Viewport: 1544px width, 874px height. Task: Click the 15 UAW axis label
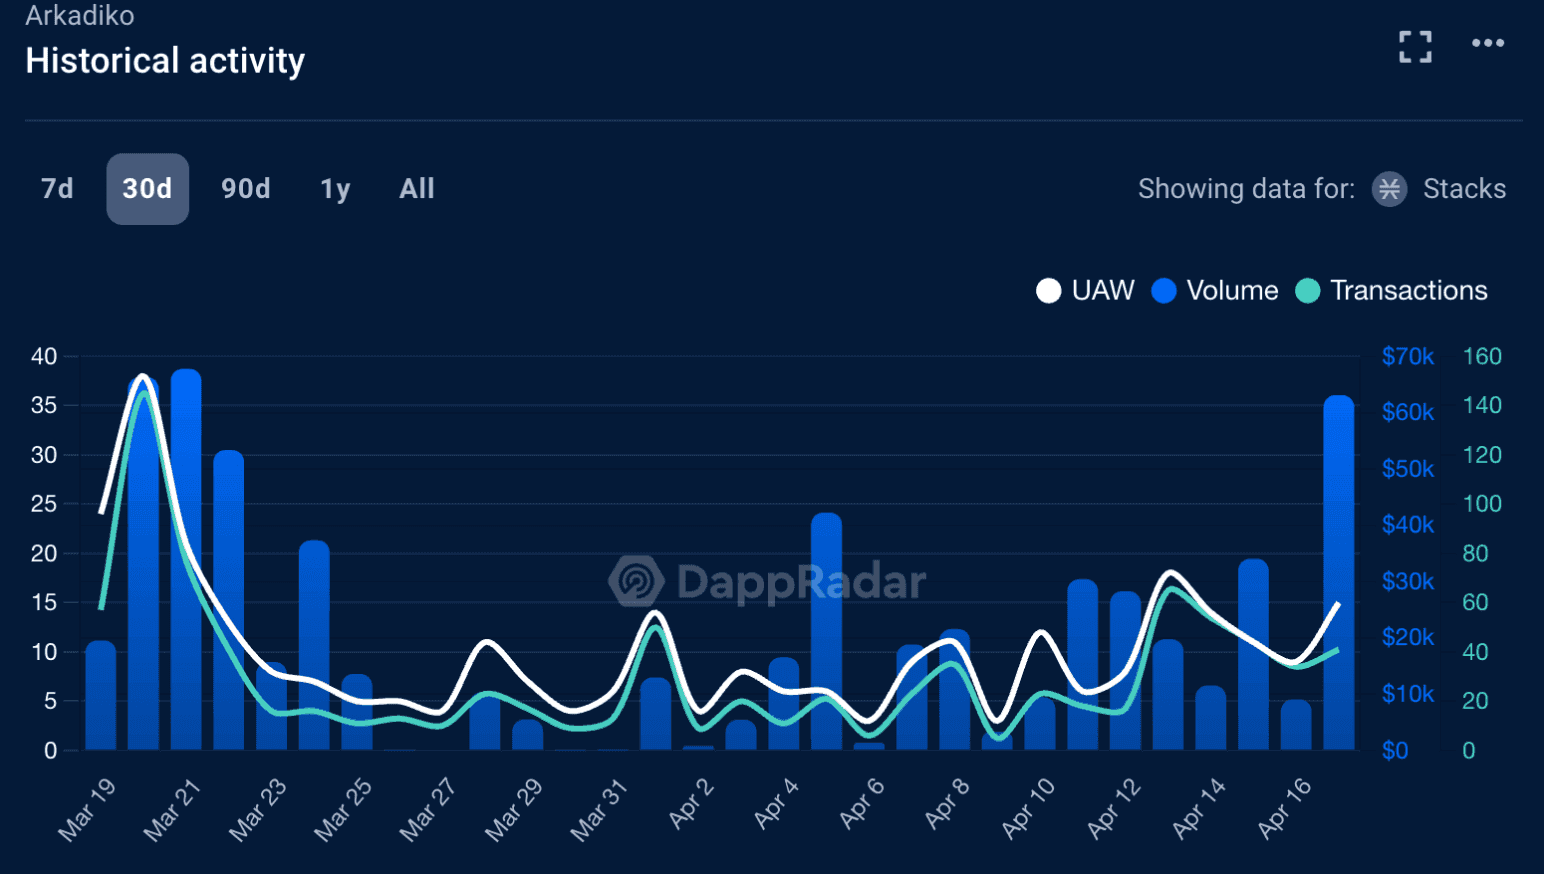(x=44, y=602)
